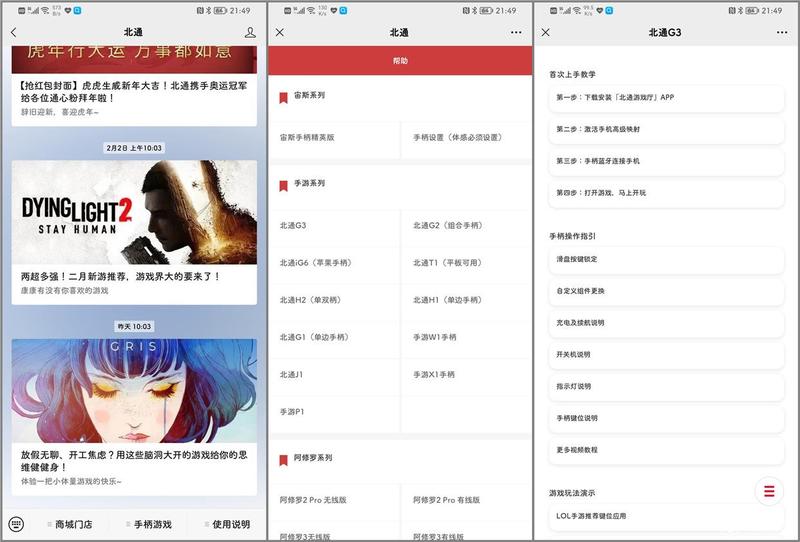Open 第二步：激活手机高级映射

coord(666,129)
